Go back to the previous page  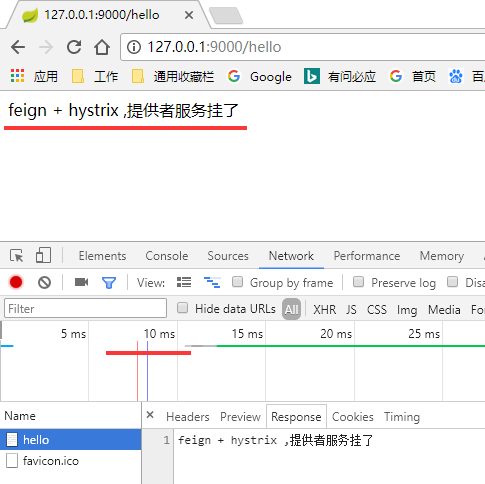(18, 47)
